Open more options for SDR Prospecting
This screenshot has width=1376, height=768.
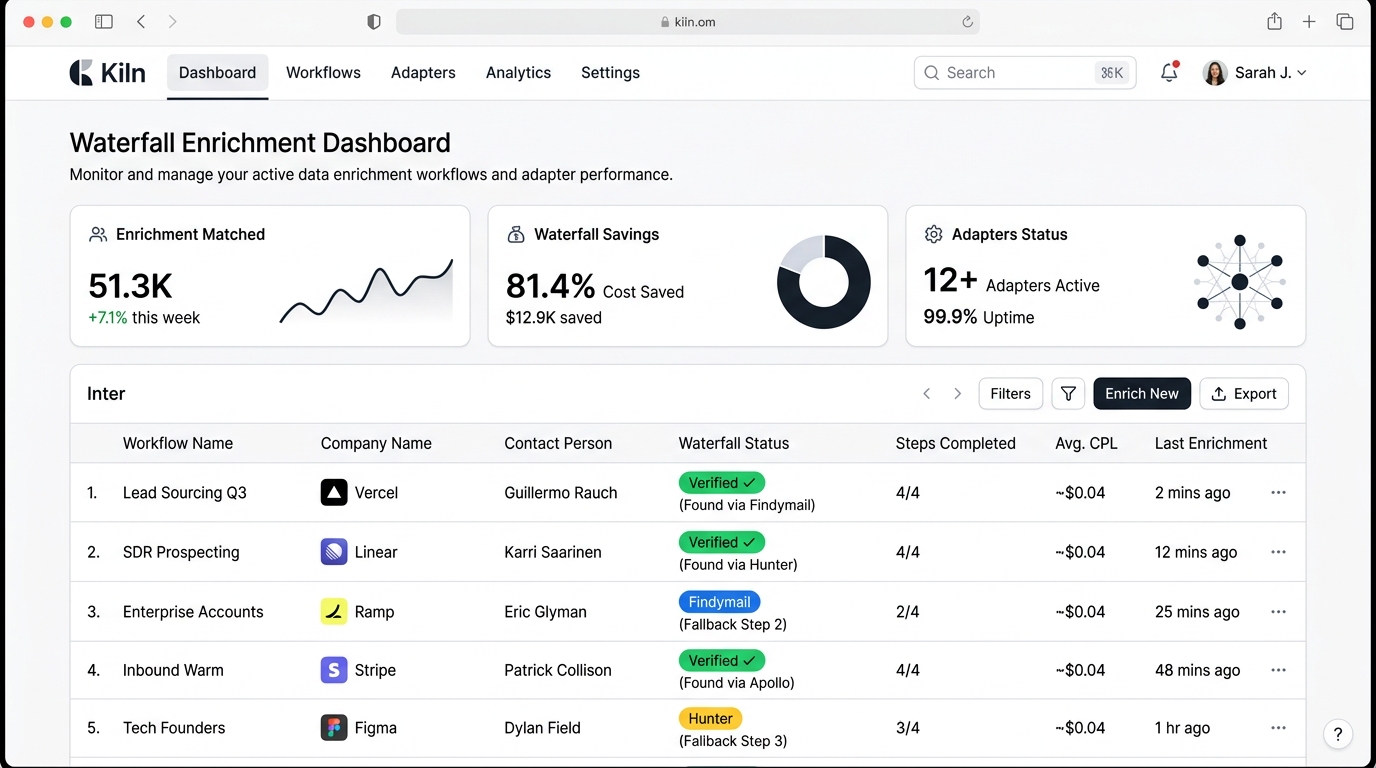tap(1278, 552)
